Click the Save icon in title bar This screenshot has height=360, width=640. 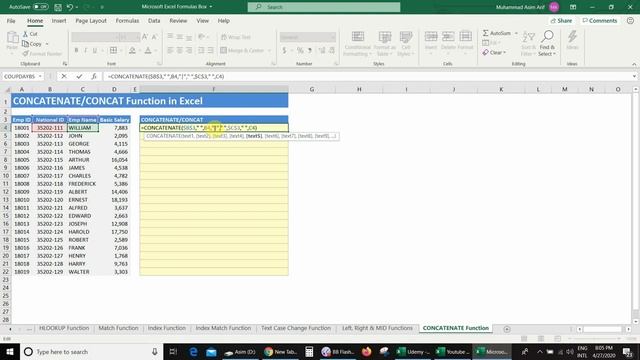[x=58, y=7]
